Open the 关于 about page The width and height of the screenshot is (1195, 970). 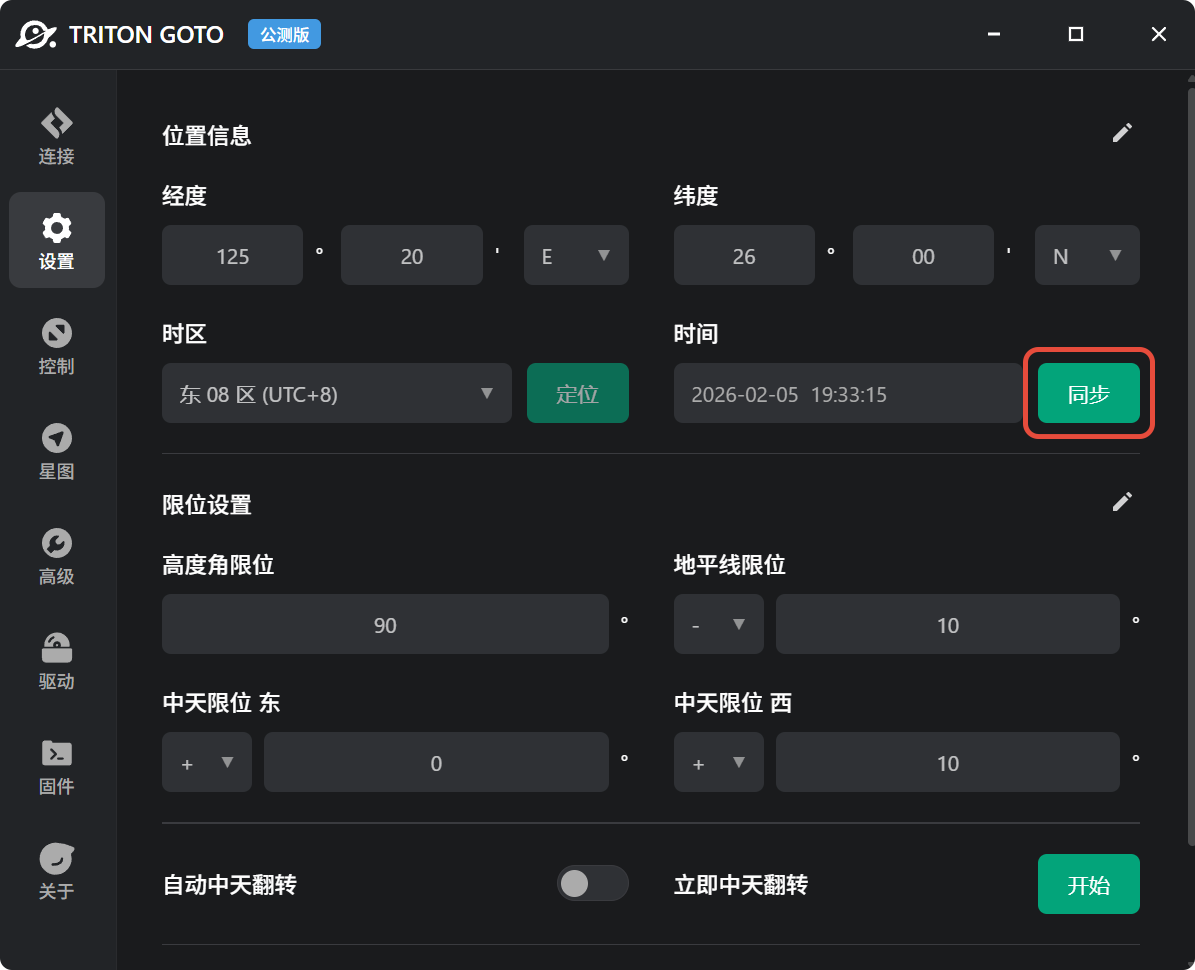click(56, 869)
